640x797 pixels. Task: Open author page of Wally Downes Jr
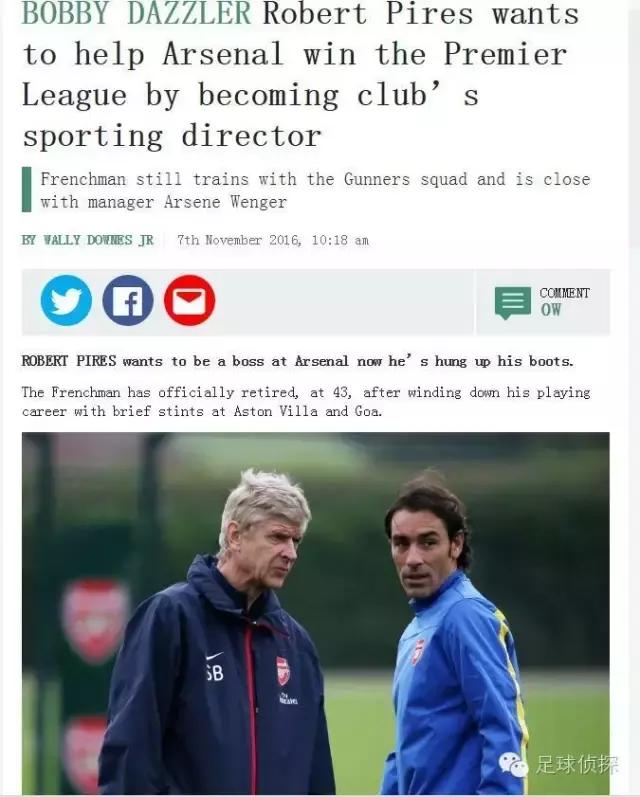pyautogui.click(x=87, y=240)
